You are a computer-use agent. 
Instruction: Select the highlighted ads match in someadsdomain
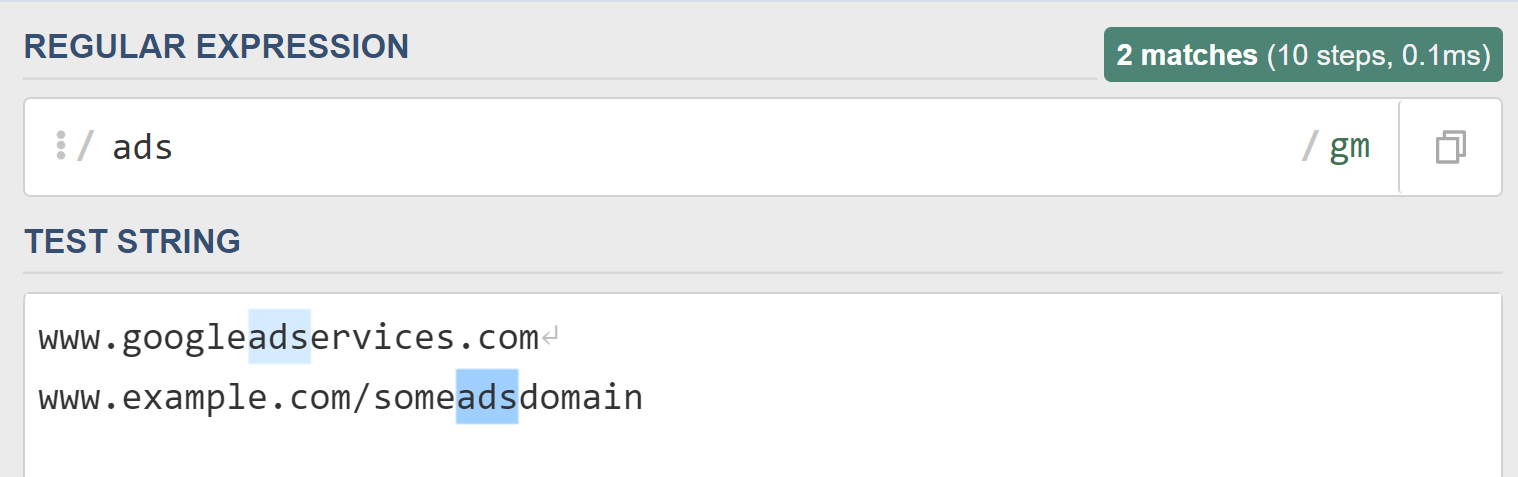[487, 397]
